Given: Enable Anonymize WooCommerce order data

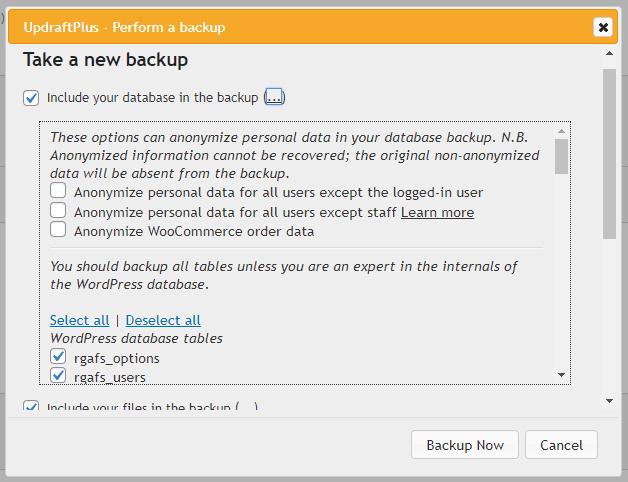Looking at the screenshot, I should tap(59, 231).
